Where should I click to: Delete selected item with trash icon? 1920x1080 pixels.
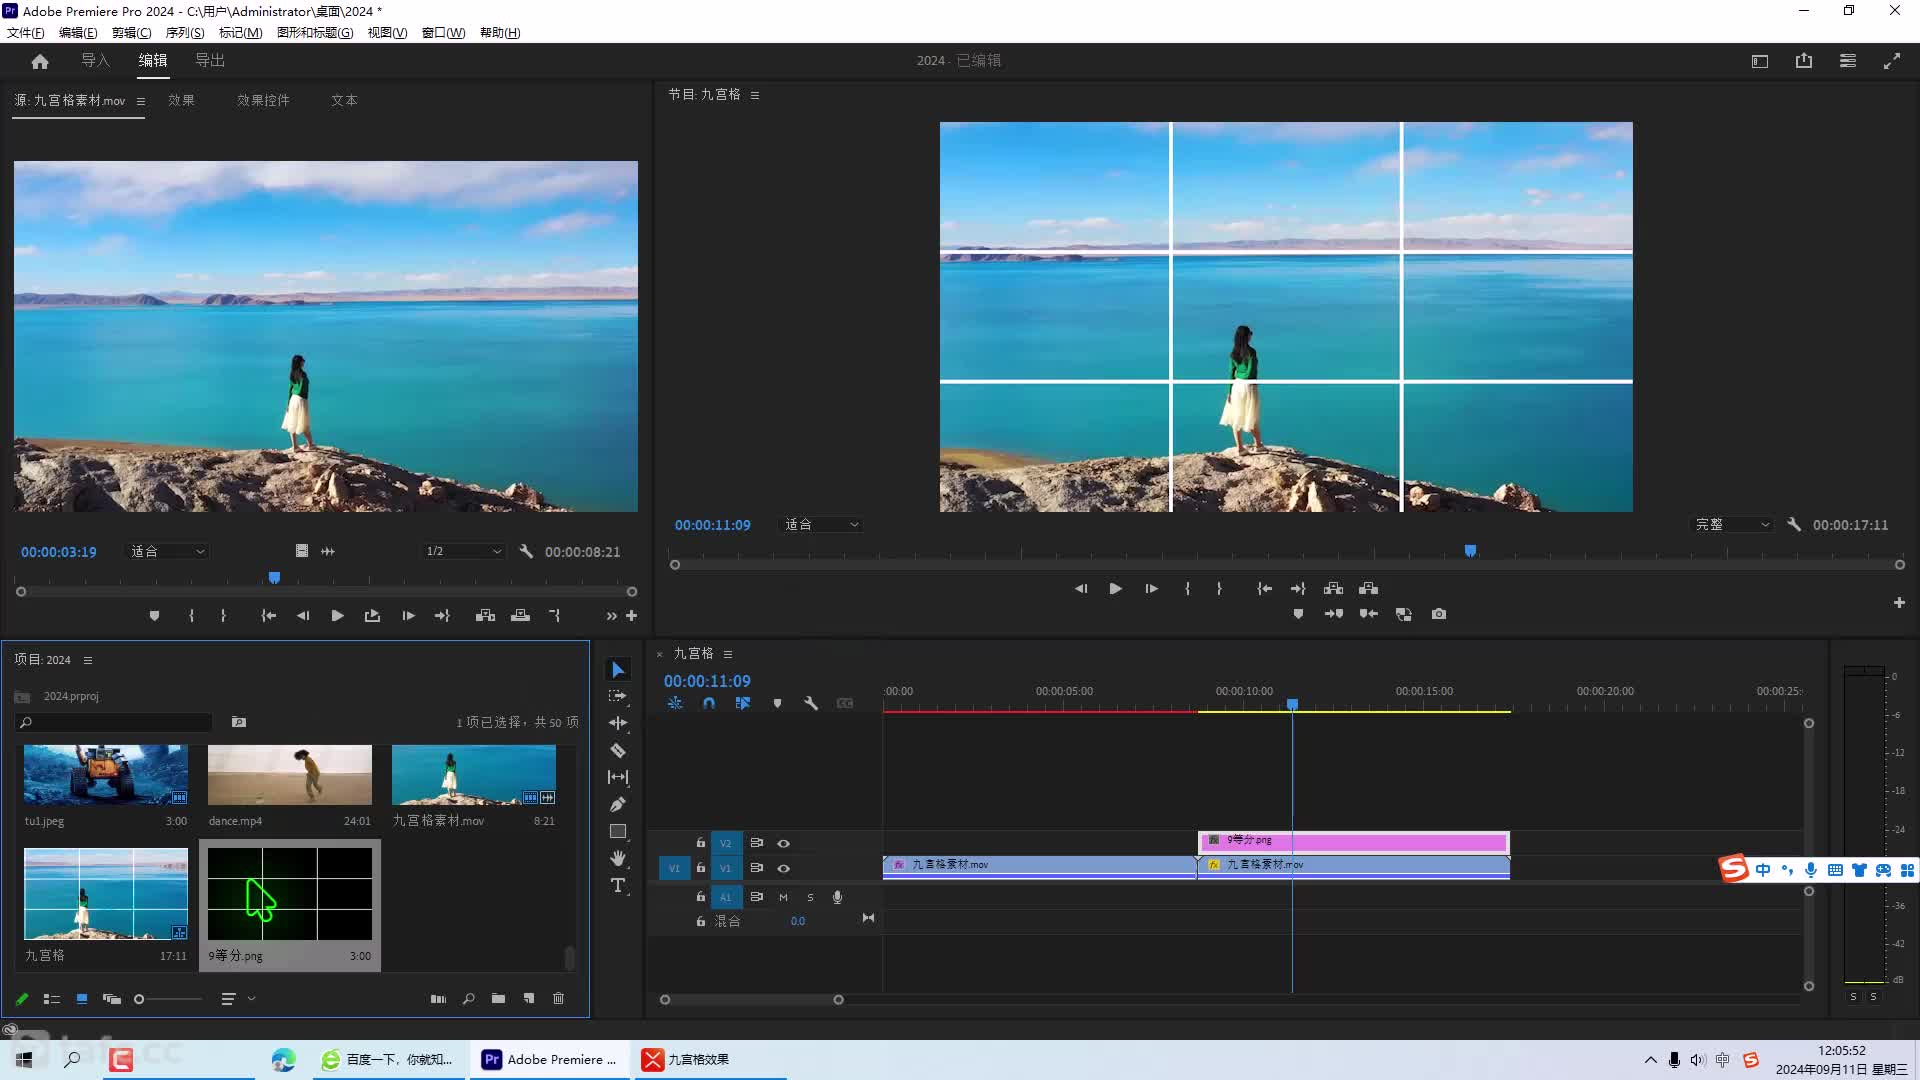tap(559, 998)
